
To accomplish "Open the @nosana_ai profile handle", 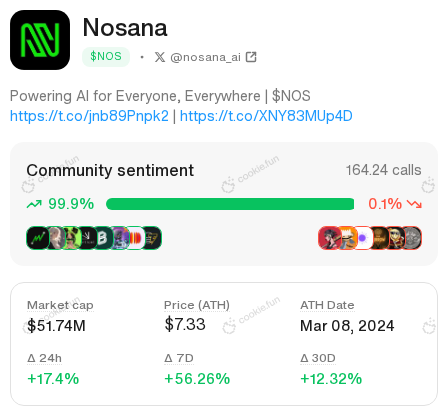I will click(x=205, y=57).
